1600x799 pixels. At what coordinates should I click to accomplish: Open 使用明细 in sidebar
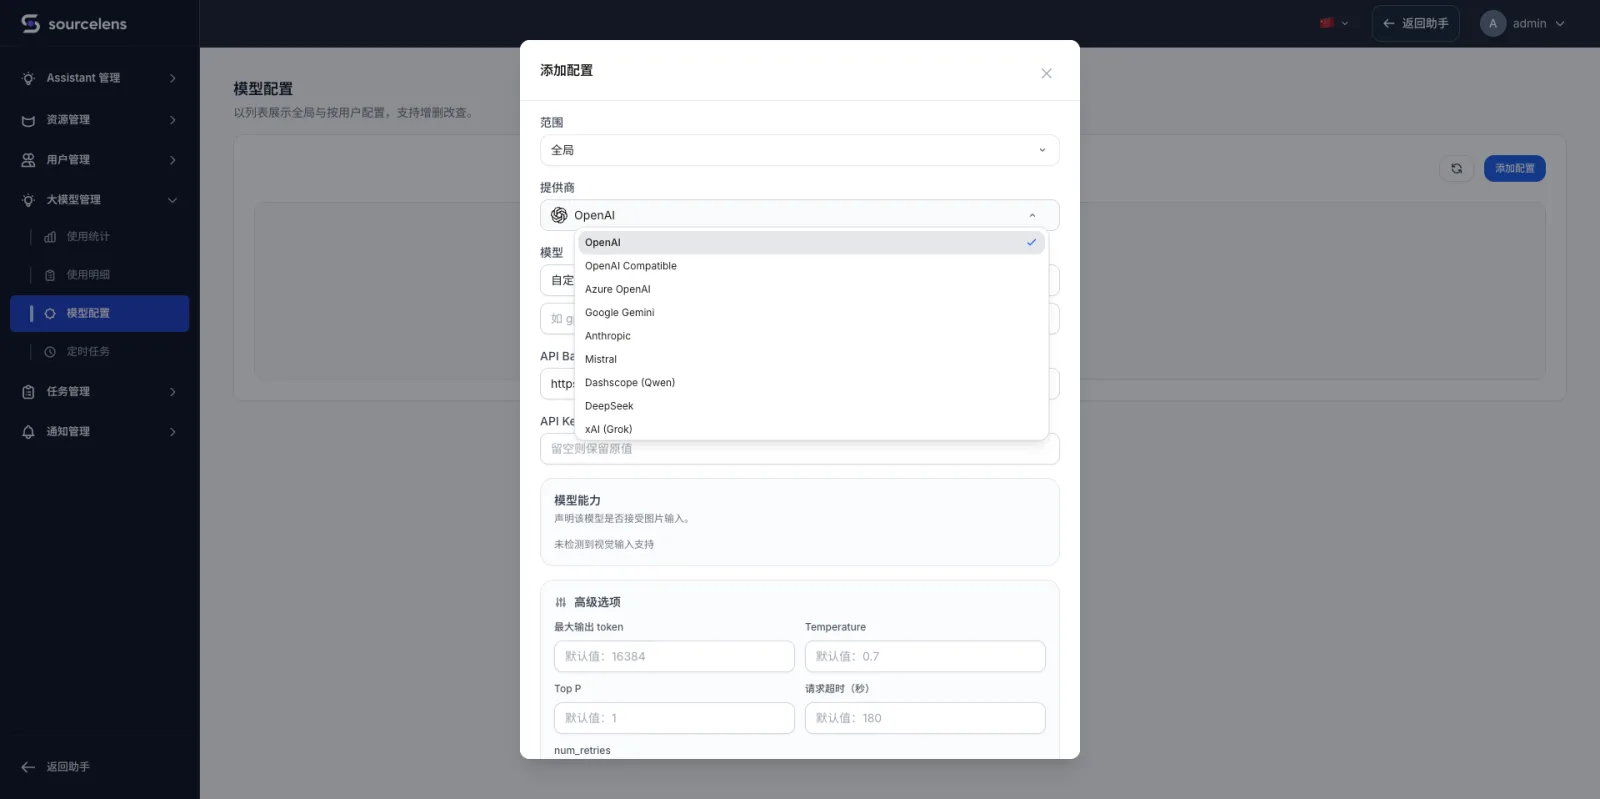coord(99,275)
